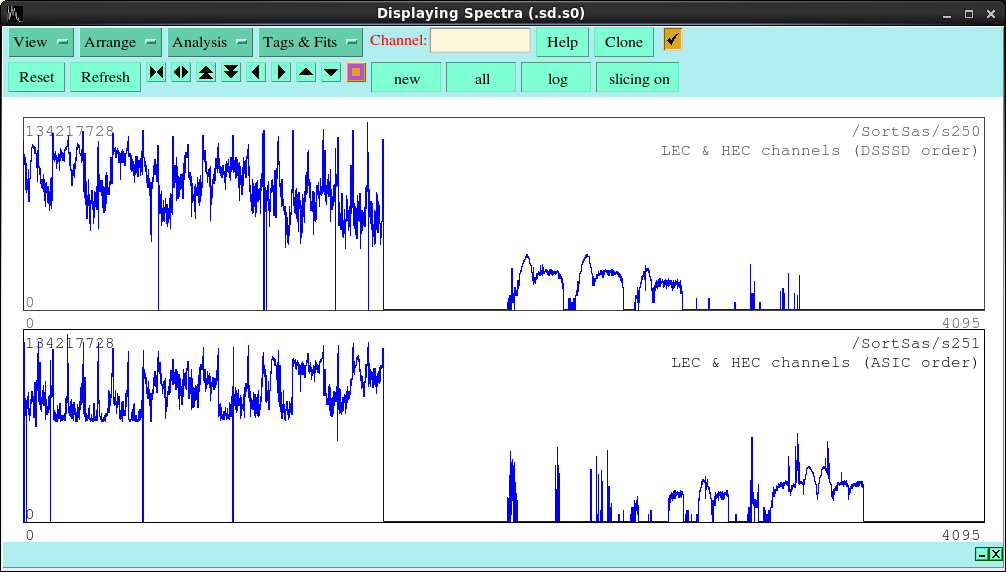Click the horizontal expand arrows icon
The image size is (1006, 572).
[x=181, y=73]
